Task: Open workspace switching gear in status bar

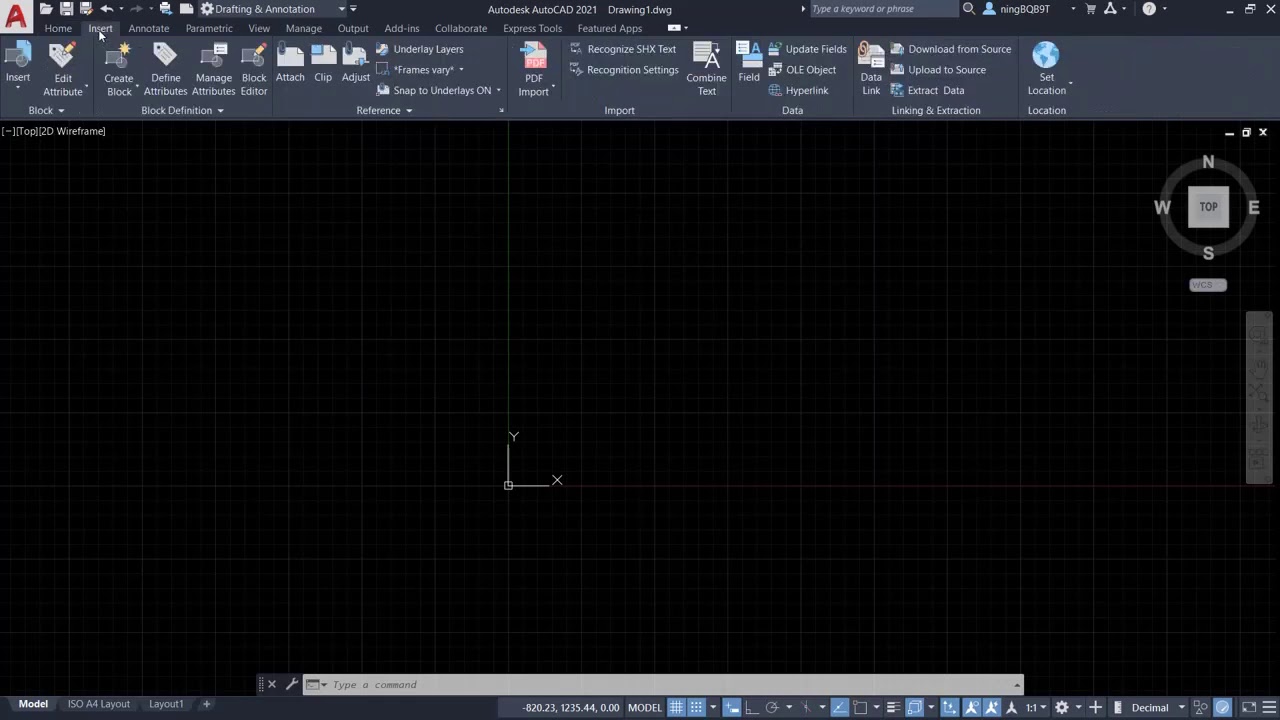Action: (1062, 707)
